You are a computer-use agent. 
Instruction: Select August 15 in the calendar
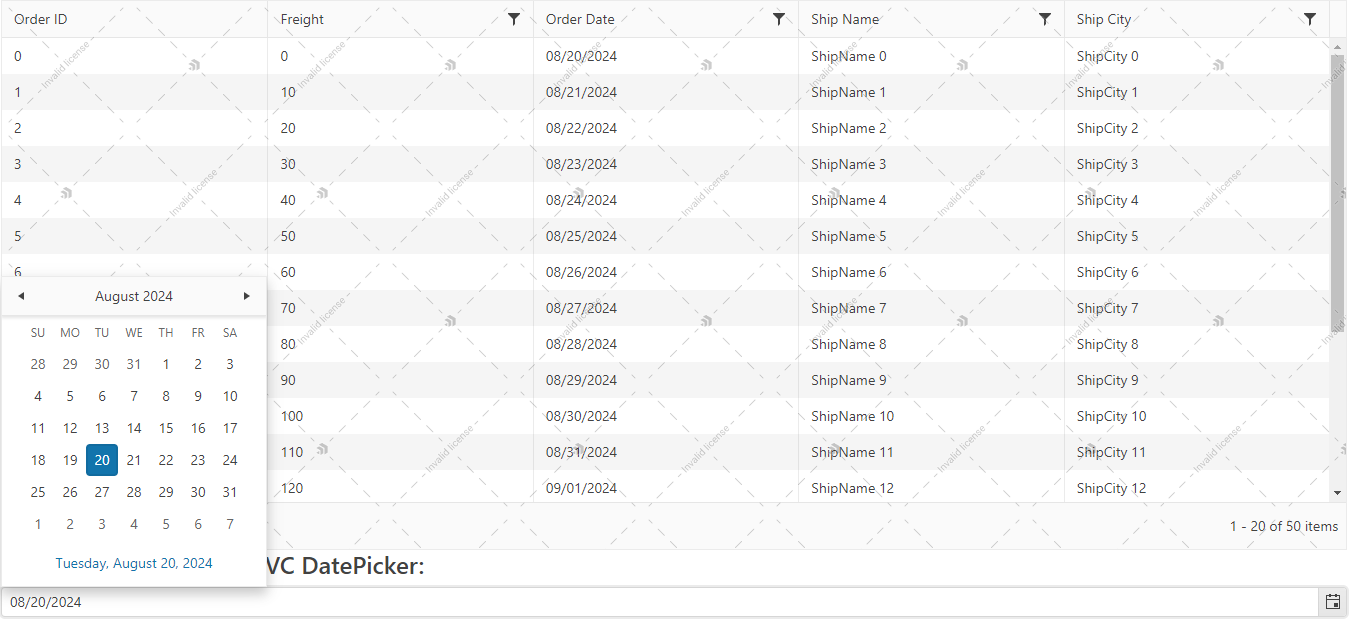[166, 427]
